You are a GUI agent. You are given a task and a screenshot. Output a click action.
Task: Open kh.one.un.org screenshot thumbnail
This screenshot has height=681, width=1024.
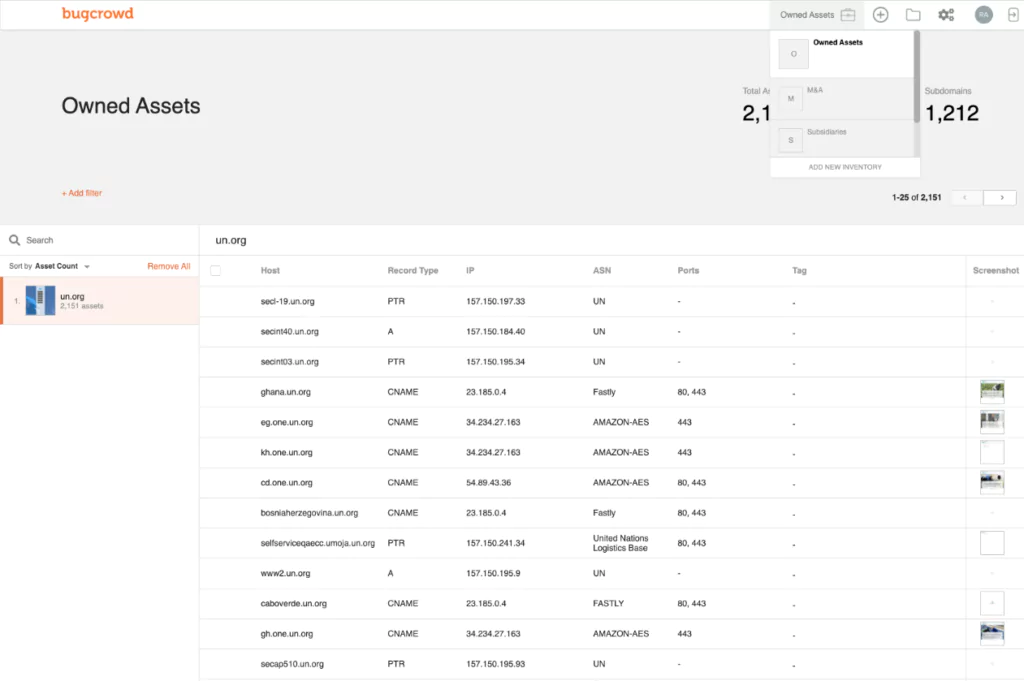point(992,452)
